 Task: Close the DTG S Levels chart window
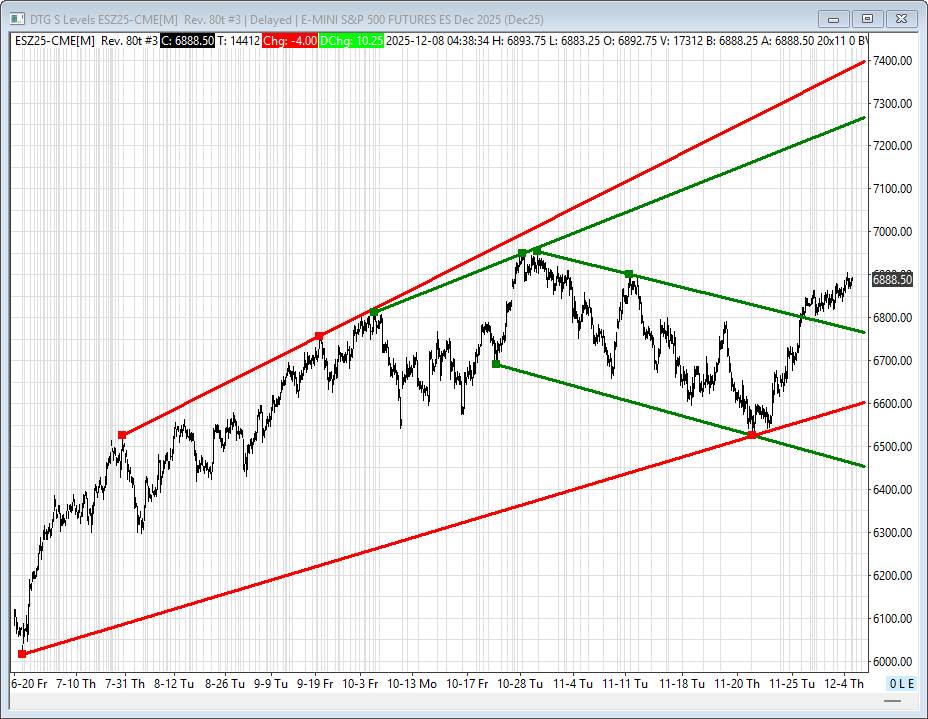tap(901, 18)
